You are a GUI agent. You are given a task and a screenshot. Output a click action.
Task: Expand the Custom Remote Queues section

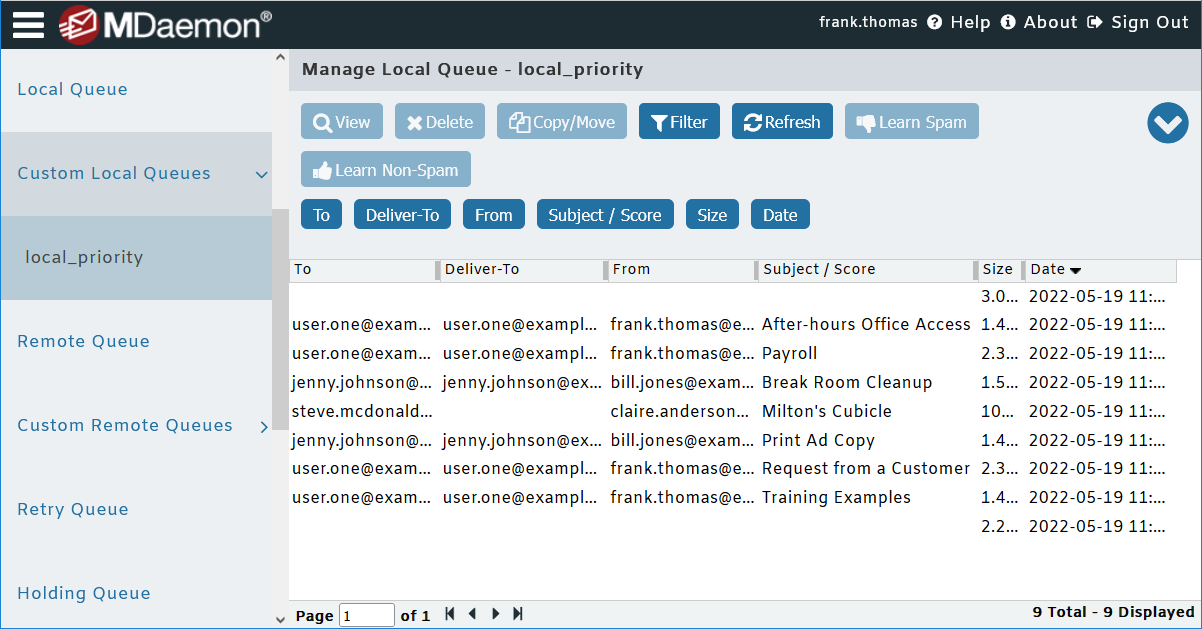pyautogui.click(x=265, y=426)
